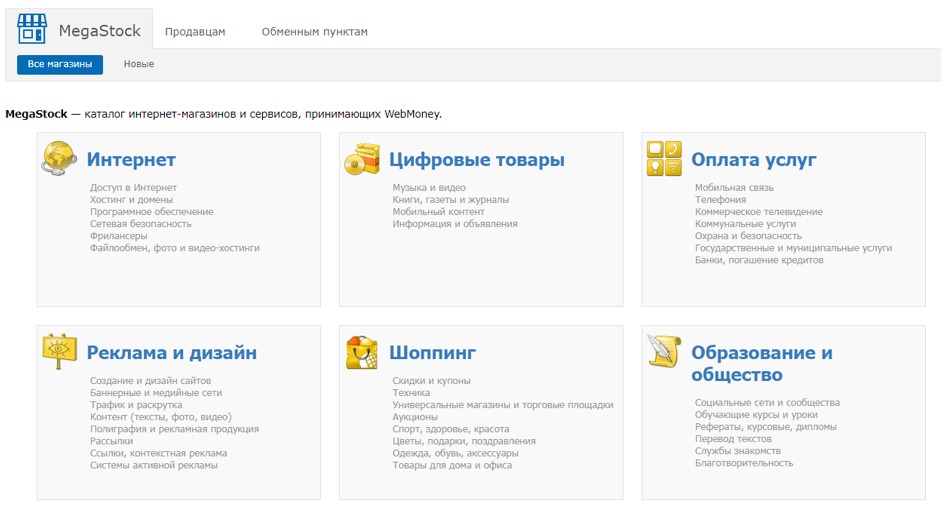The height and width of the screenshot is (505, 948).
Task: Open the Обменным пунктам tab
Action: [314, 32]
